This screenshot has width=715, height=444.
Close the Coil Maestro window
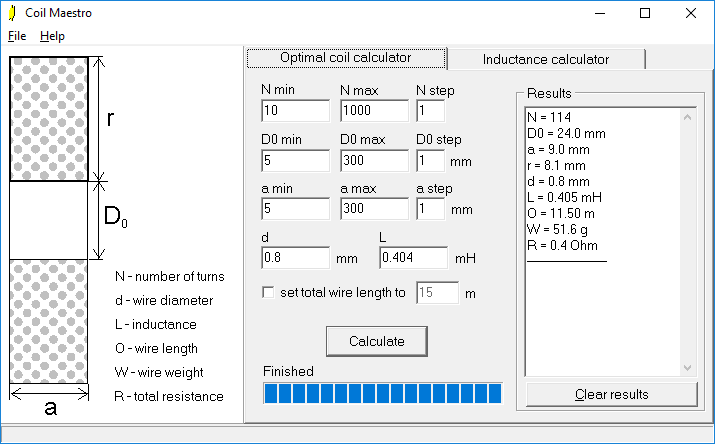tap(691, 13)
